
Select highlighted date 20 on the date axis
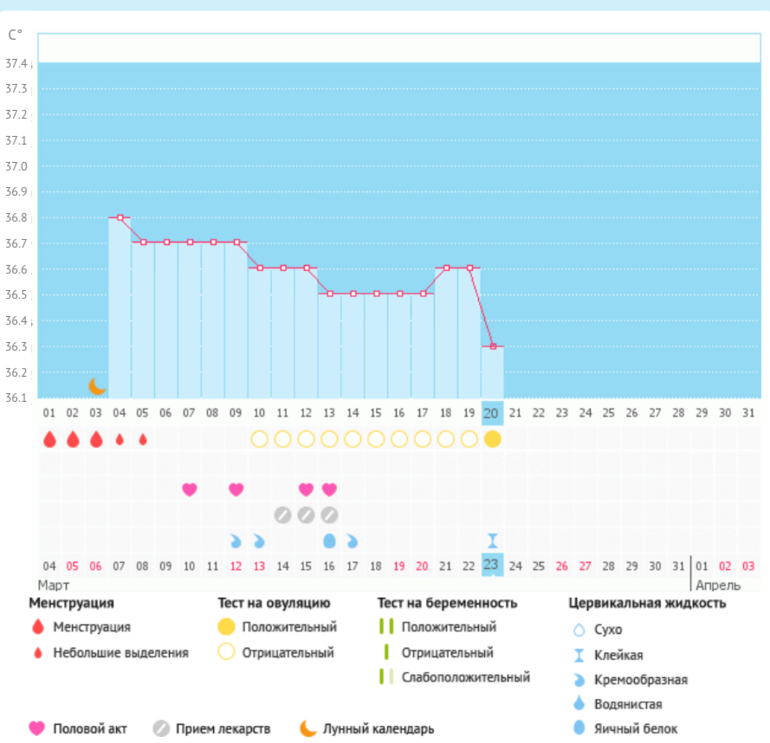click(492, 412)
